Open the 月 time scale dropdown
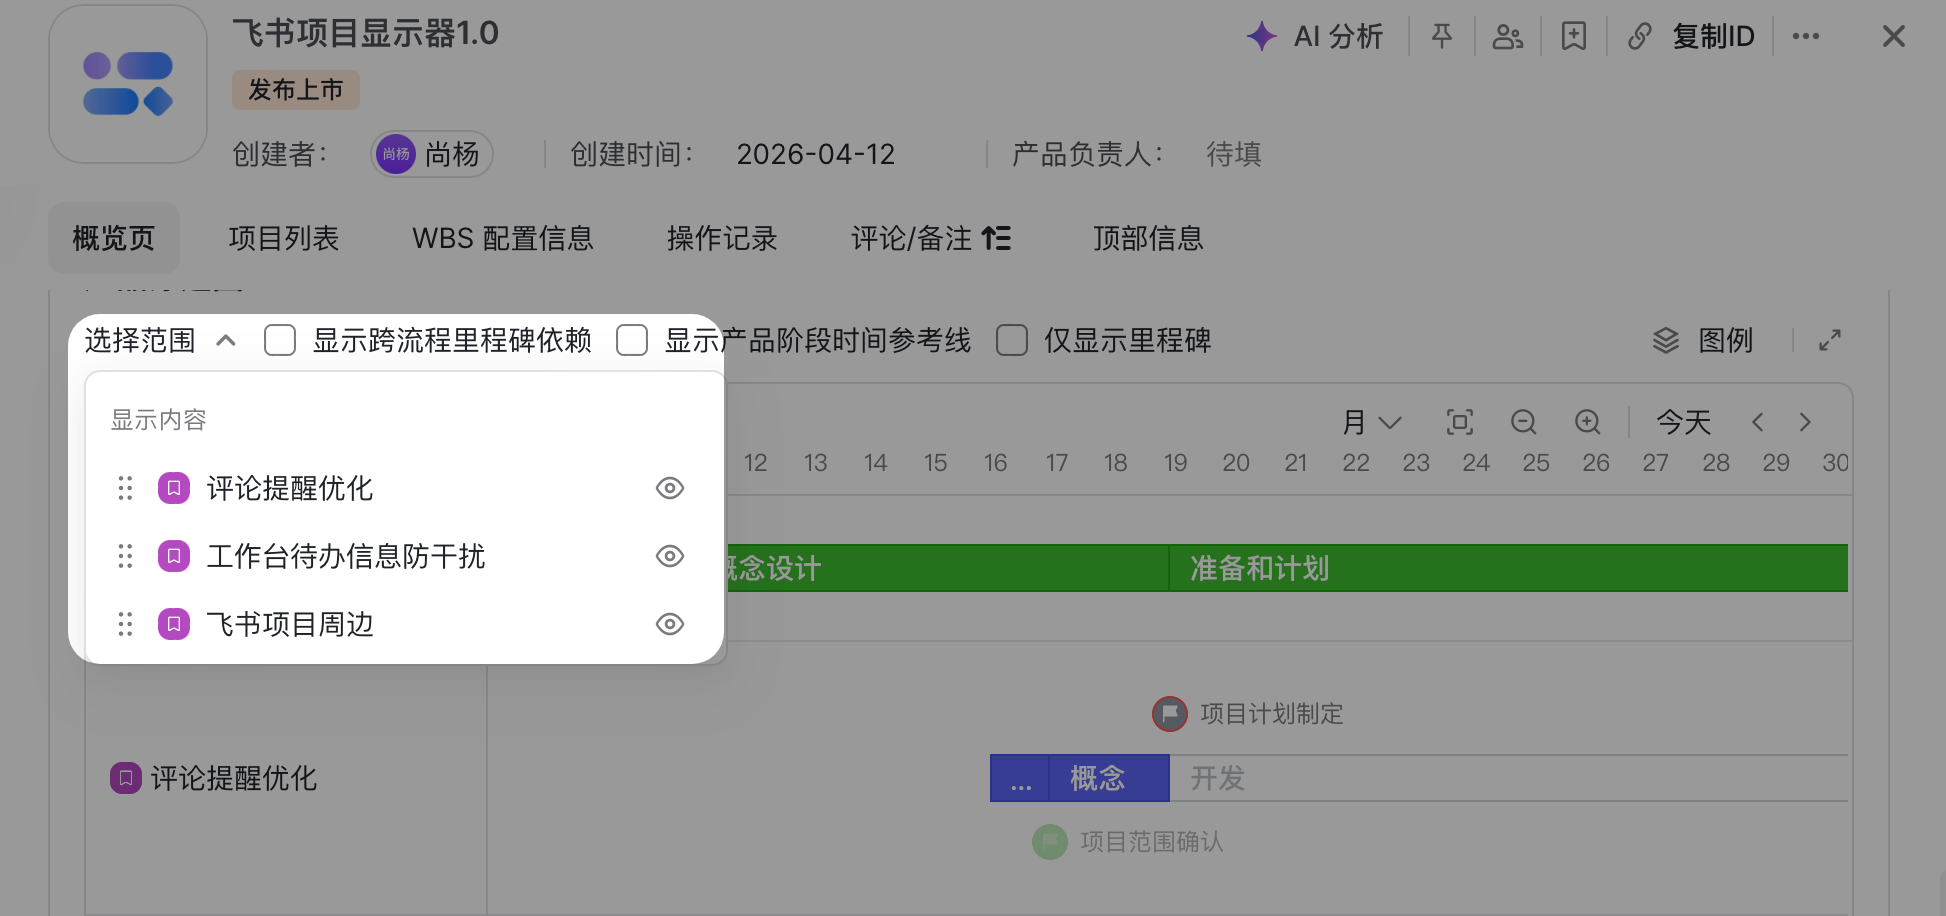This screenshot has width=1946, height=916. click(1372, 422)
